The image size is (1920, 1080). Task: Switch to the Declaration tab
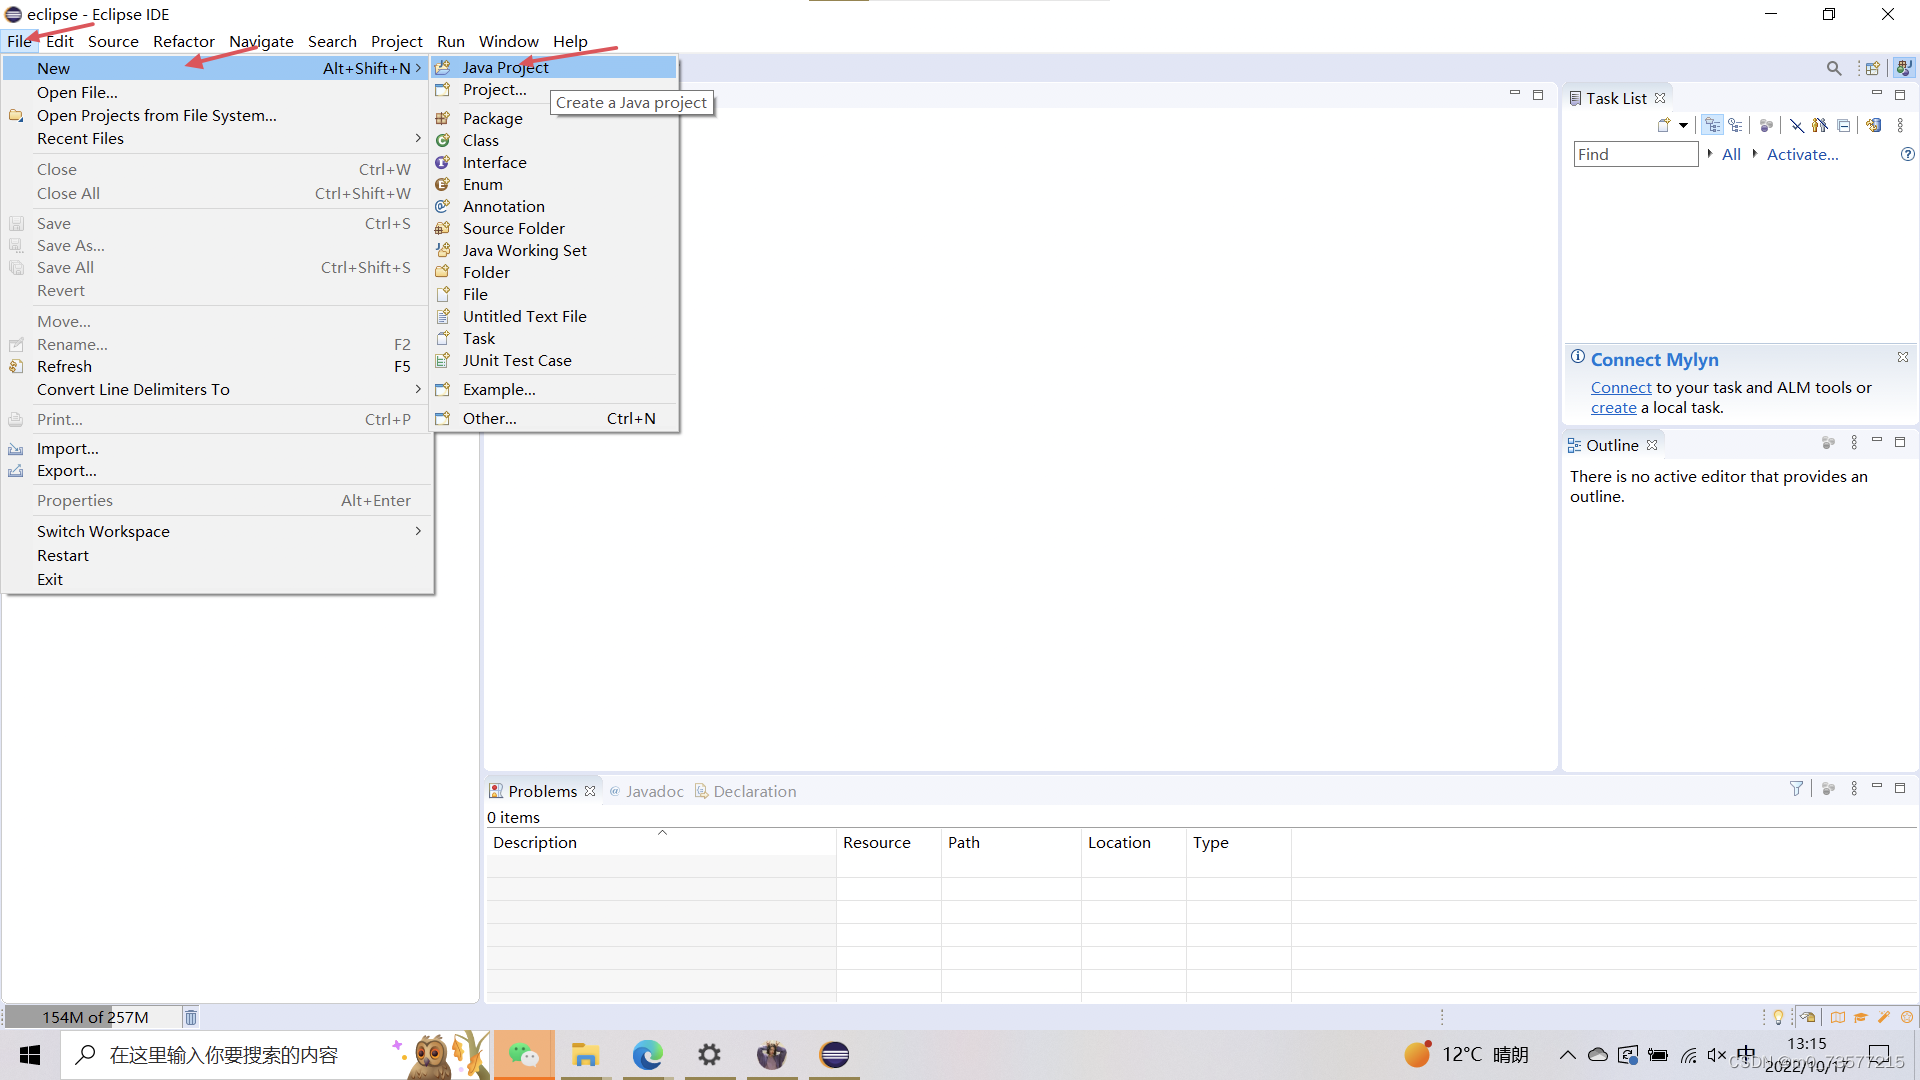(x=746, y=791)
